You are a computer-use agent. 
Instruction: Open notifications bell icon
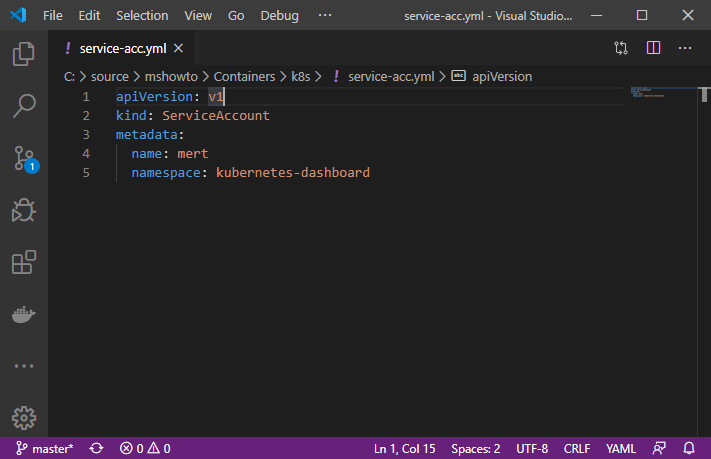point(689,449)
